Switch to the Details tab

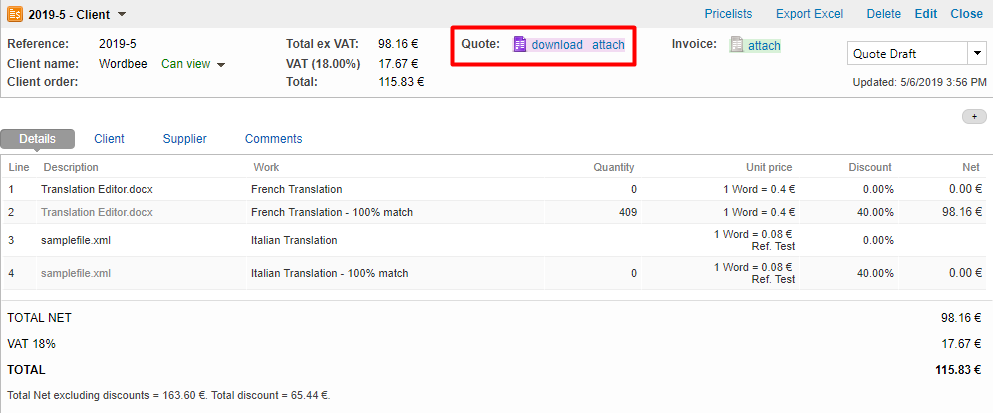37,139
